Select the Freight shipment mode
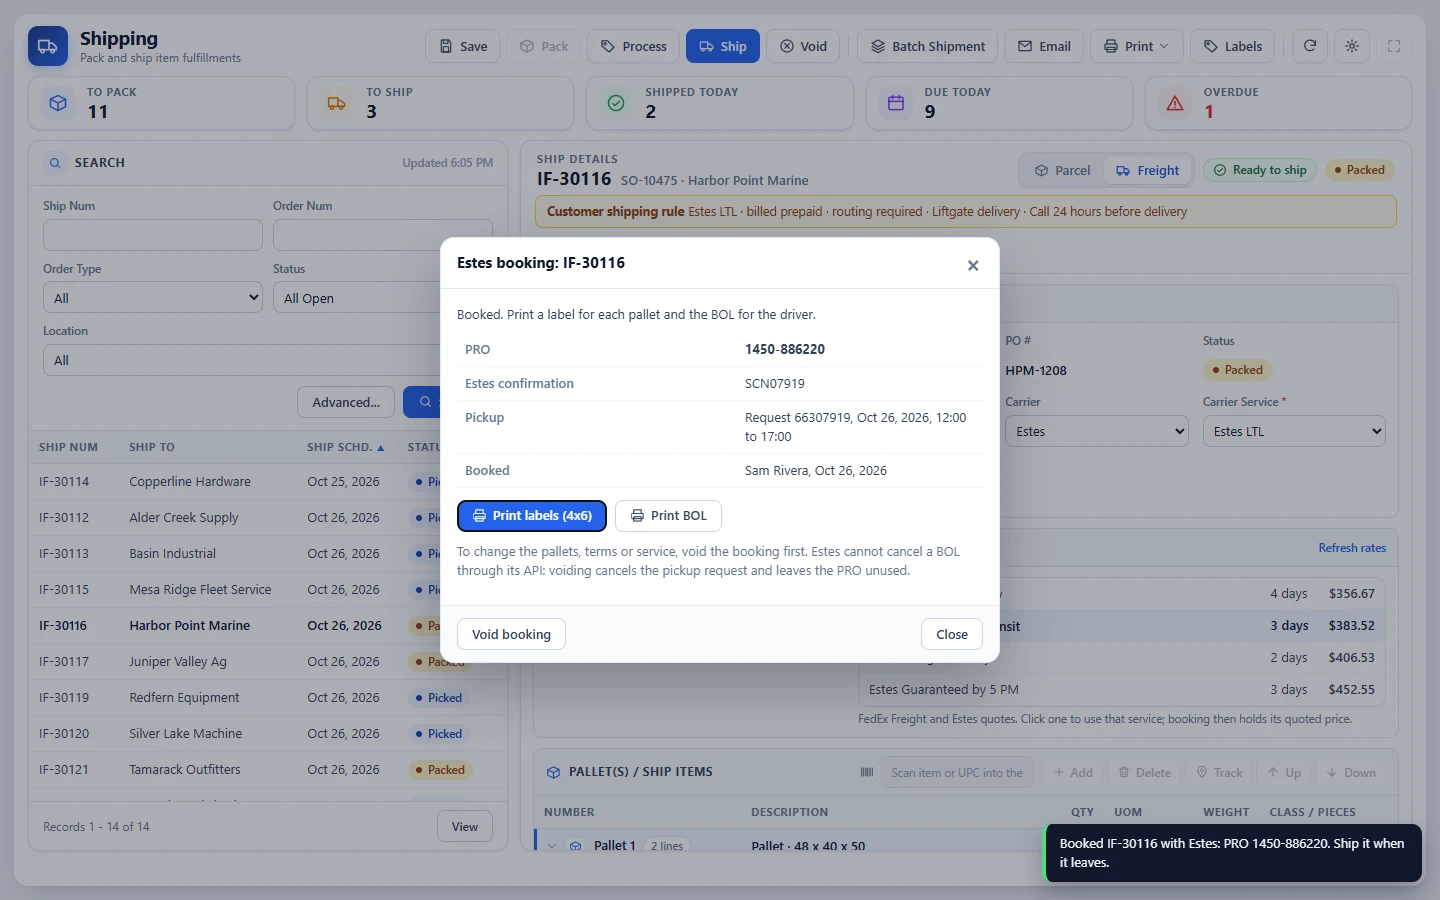This screenshot has width=1440, height=900. [x=1148, y=170]
